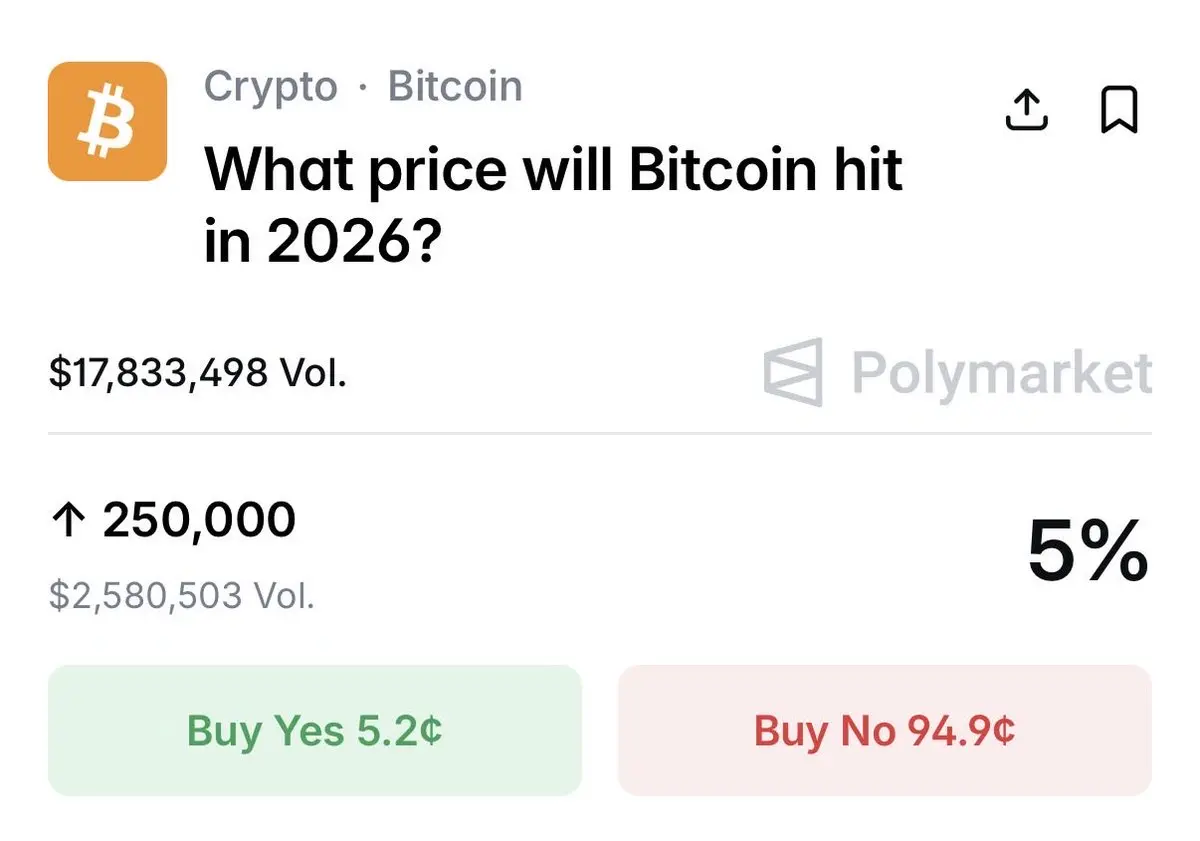
Task: Click the up arrow beside 250,000
Action: pos(68,521)
